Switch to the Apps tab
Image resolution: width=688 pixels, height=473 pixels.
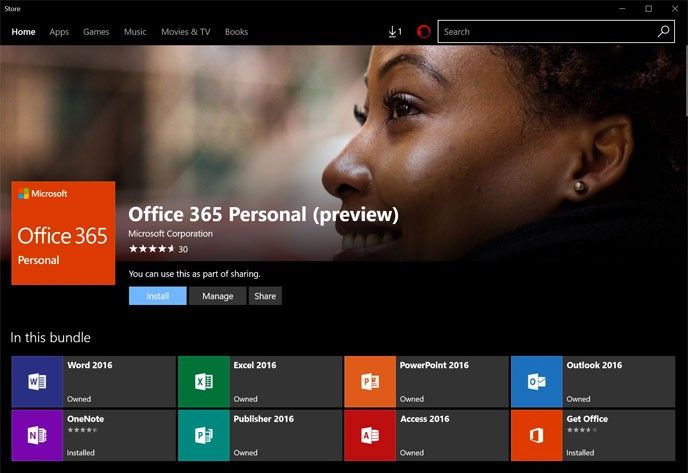[x=59, y=32]
